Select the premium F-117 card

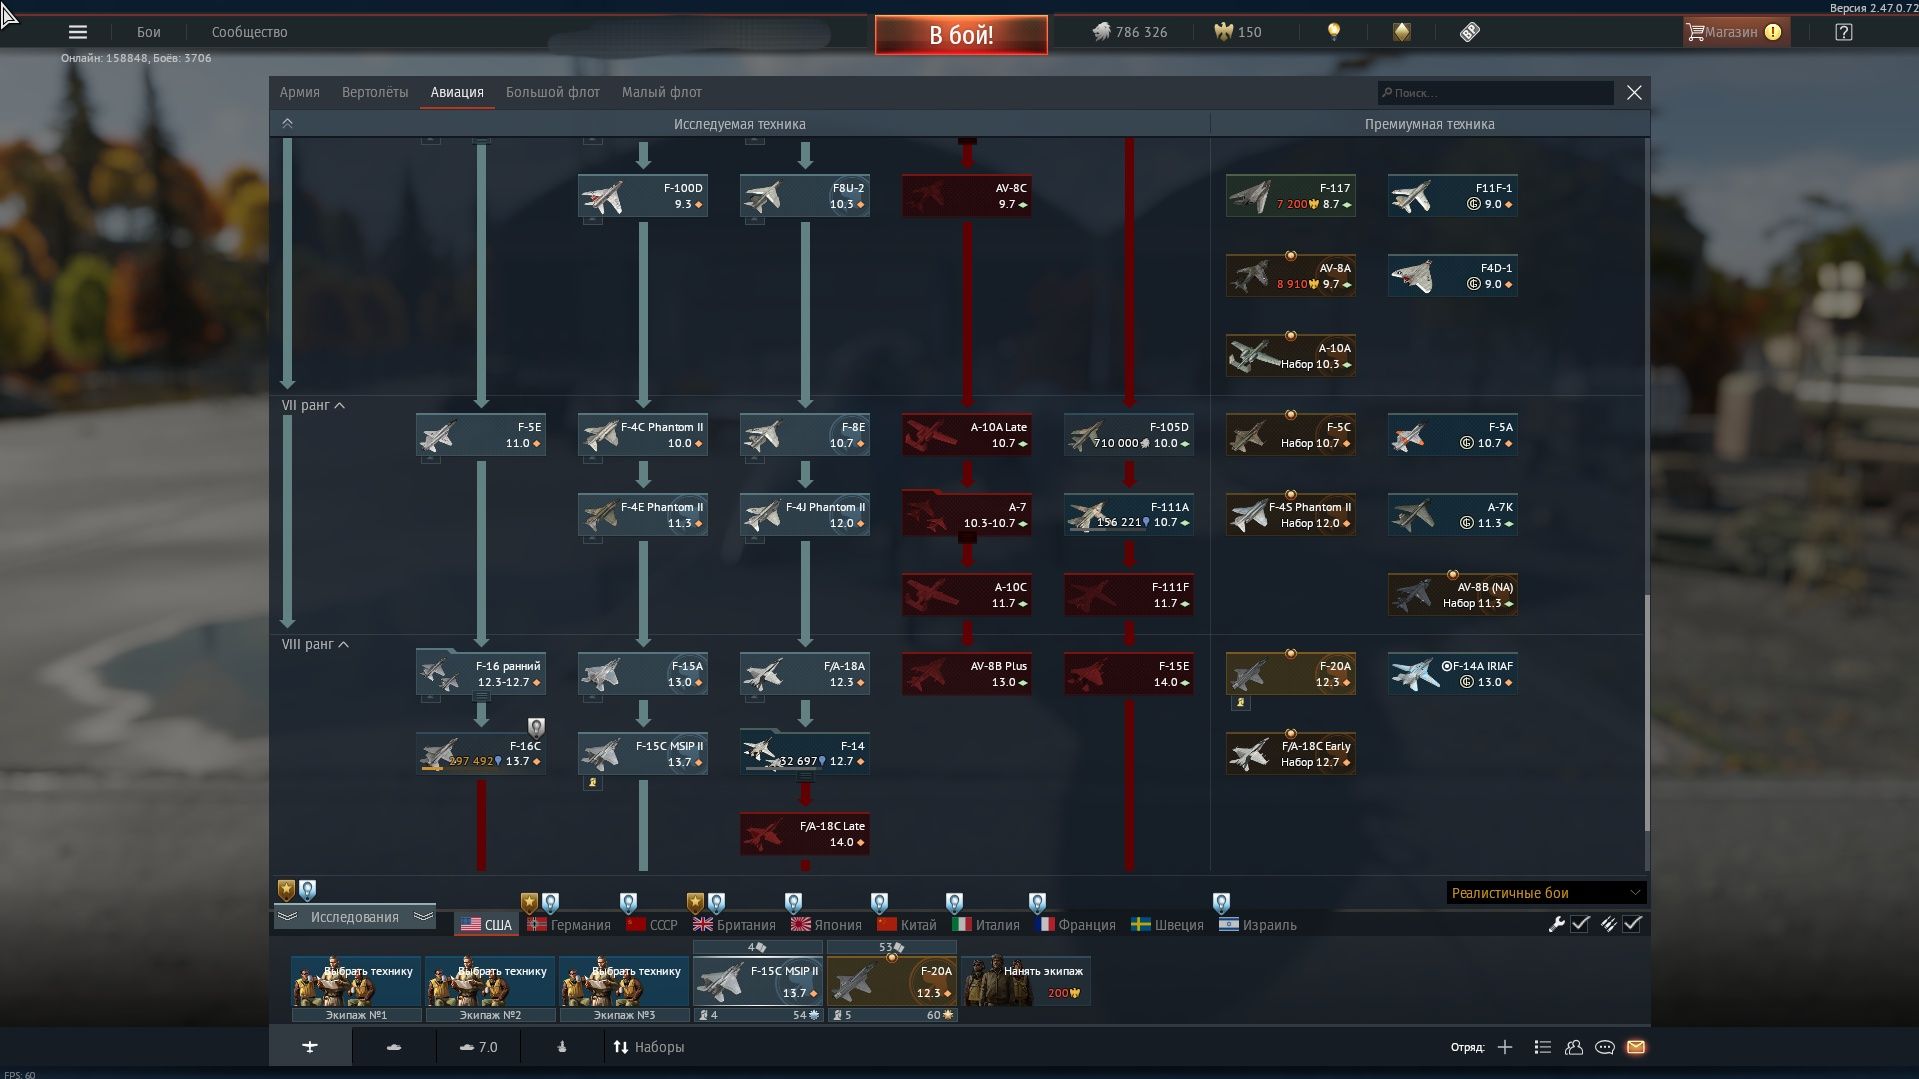1291,196
